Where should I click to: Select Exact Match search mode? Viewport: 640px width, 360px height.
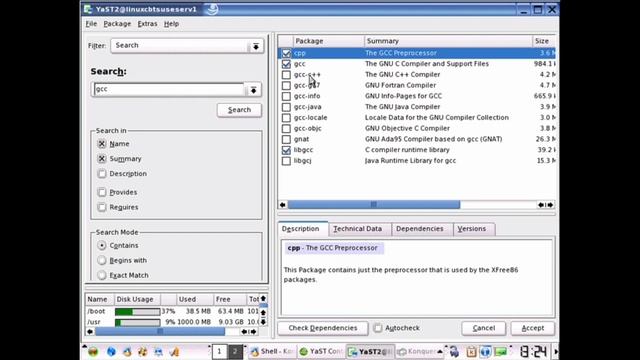pos(102,275)
